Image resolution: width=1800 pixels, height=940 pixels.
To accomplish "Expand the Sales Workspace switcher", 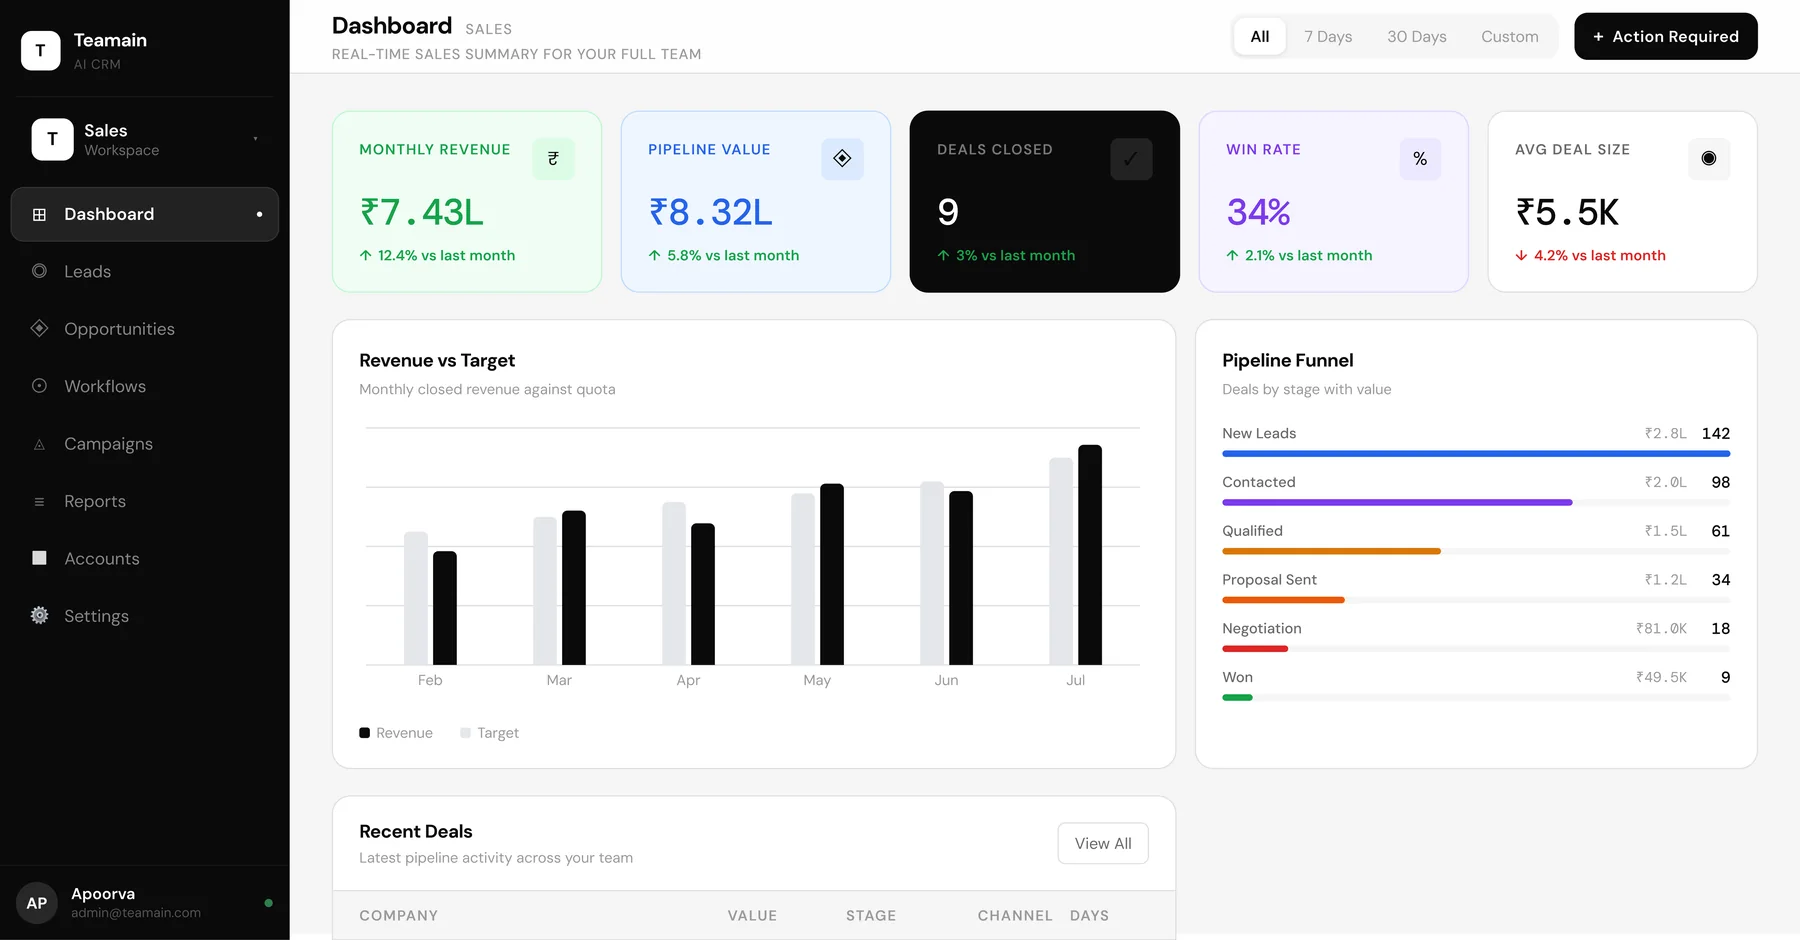I will 145,139.
